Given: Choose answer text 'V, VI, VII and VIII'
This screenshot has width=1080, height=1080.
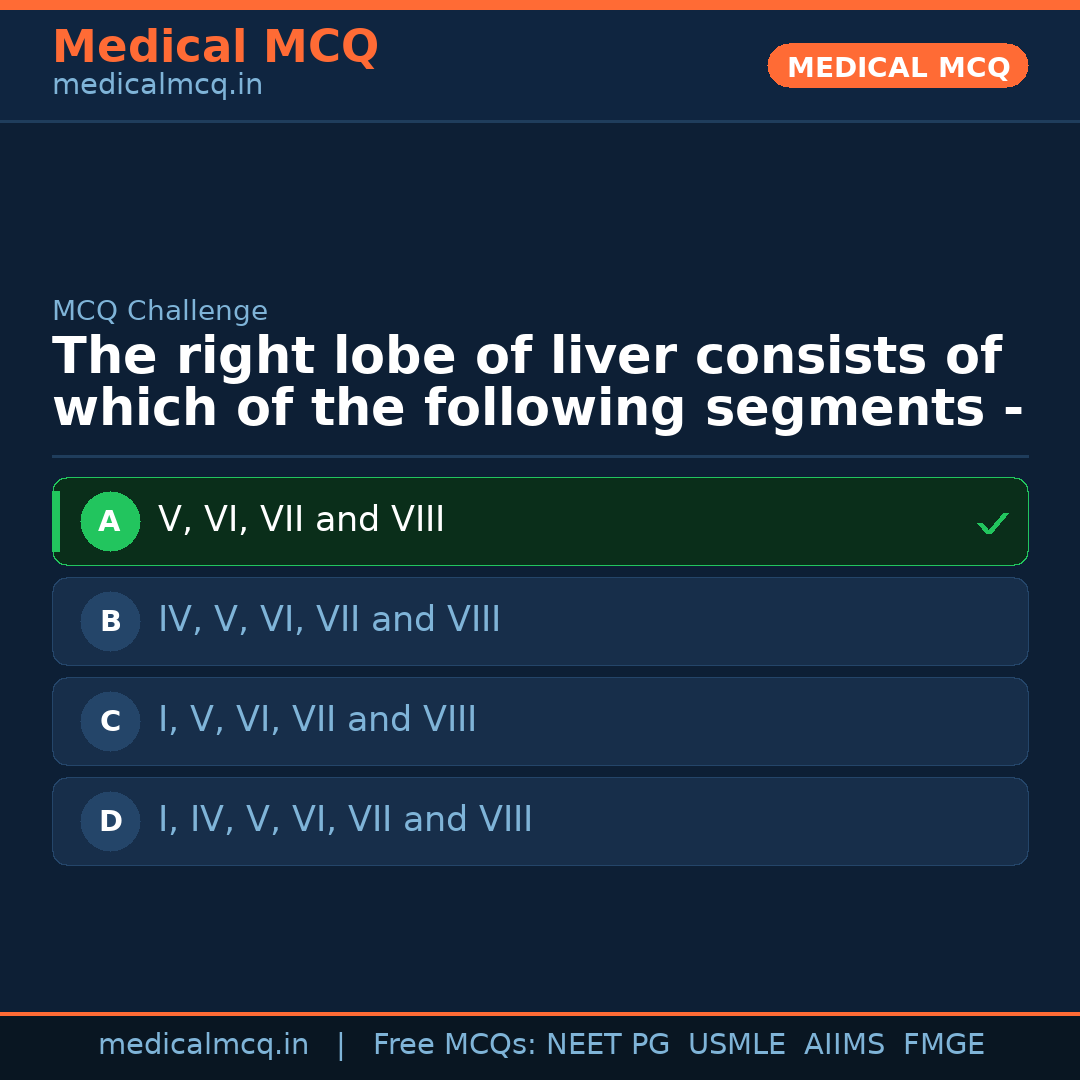Looking at the screenshot, I should coord(301,520).
